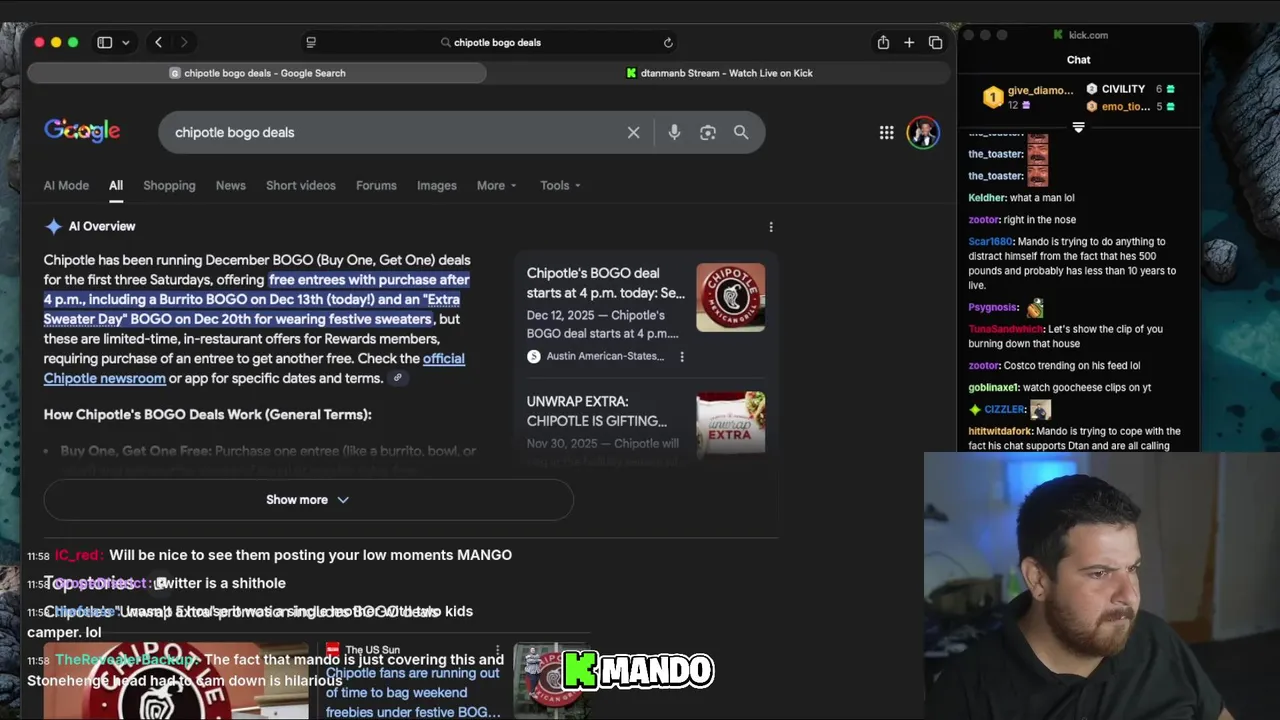Image resolution: width=1280 pixels, height=720 pixels.
Task: Switch to dtanmanb Stream Kick tab
Action: pos(719,73)
